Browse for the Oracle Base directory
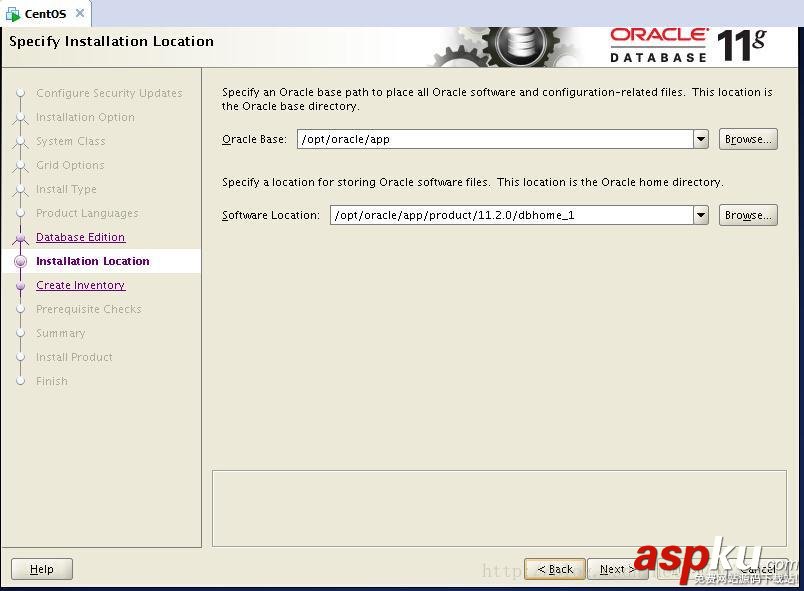 (x=748, y=139)
